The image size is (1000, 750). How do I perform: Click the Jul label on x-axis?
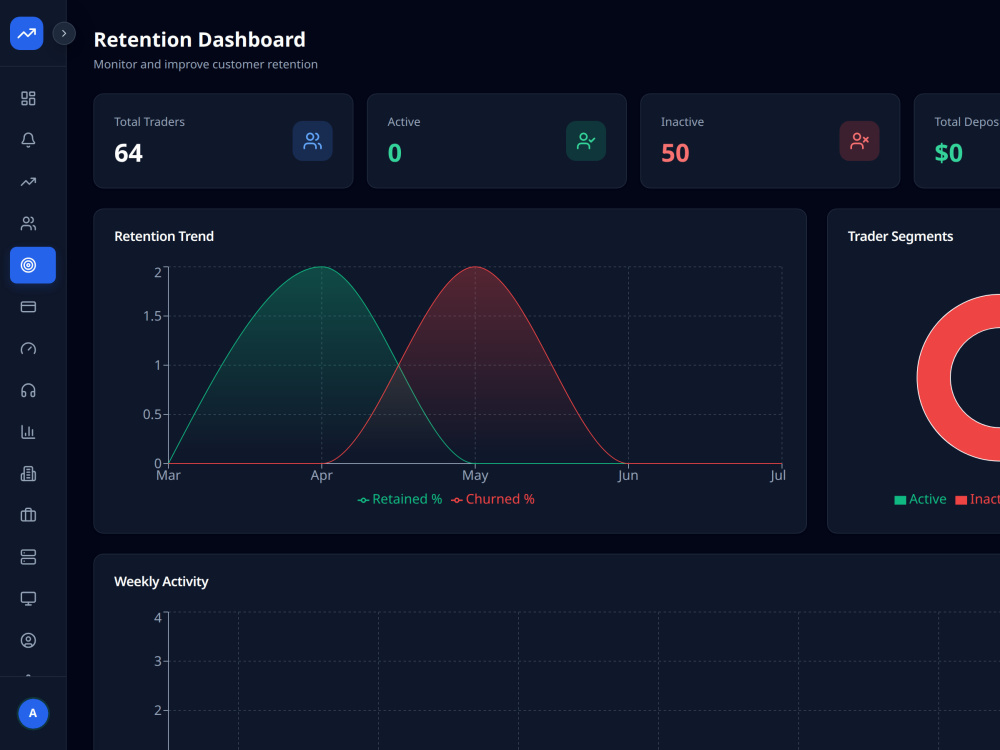777,475
